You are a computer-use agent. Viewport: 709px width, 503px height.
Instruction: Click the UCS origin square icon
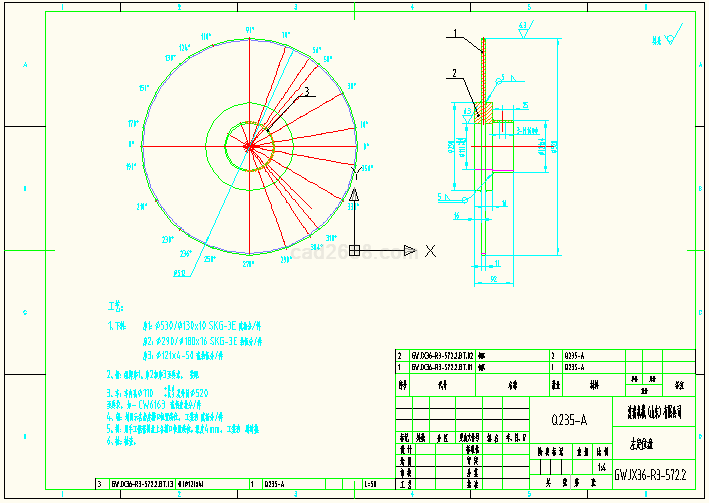353,250
